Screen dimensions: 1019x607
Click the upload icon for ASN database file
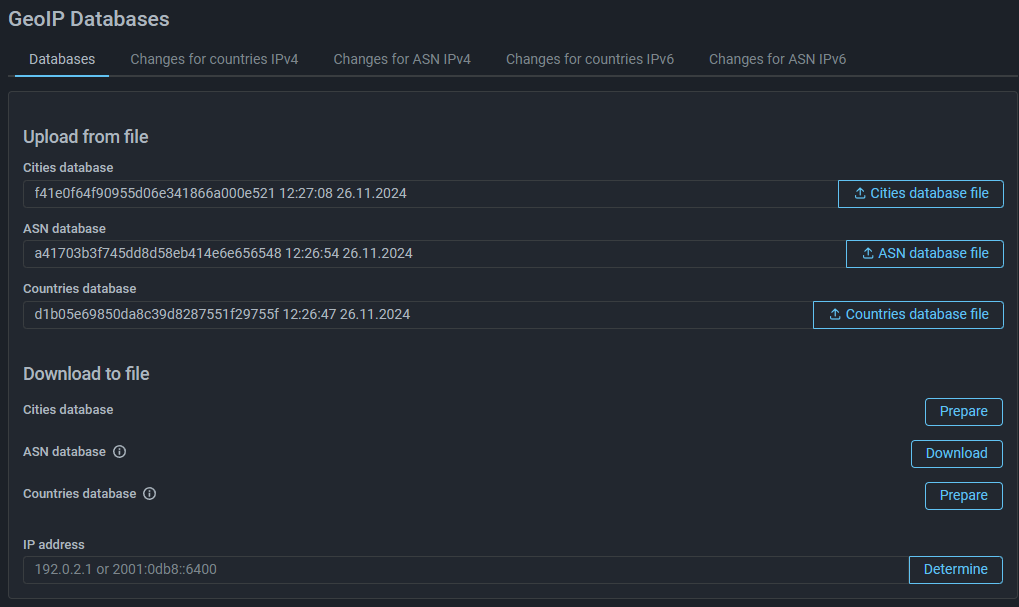(x=868, y=254)
